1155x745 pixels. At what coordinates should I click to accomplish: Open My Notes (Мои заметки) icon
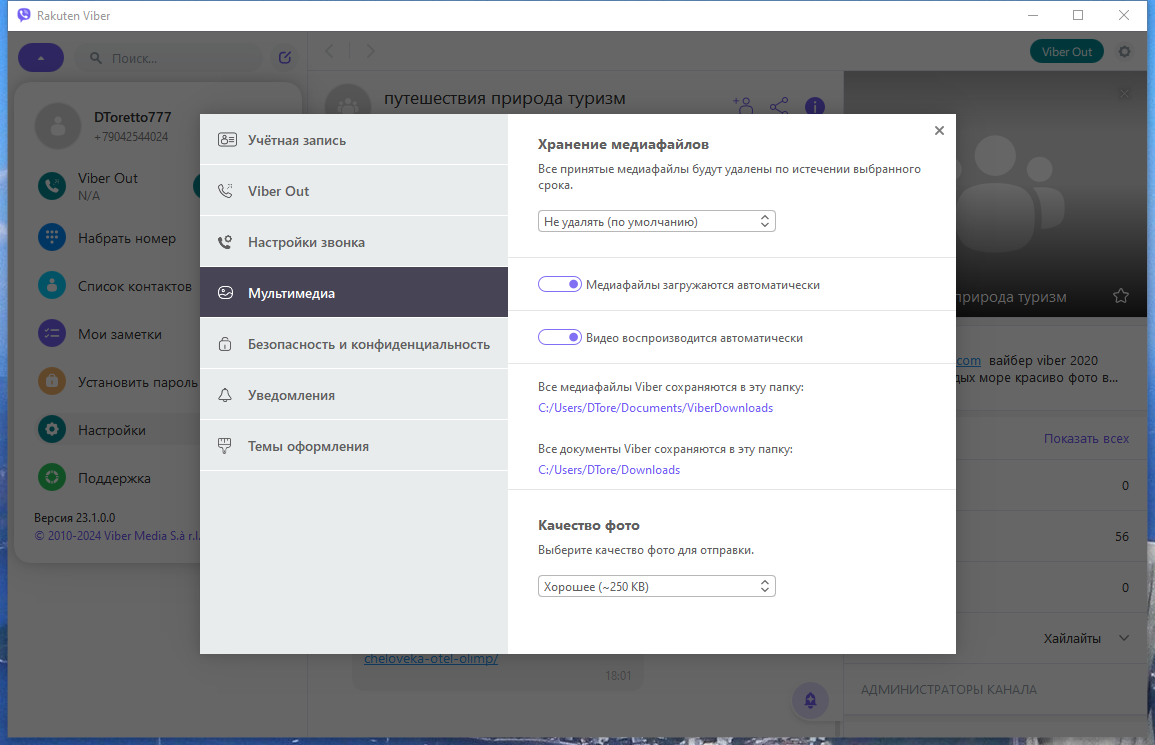point(52,333)
